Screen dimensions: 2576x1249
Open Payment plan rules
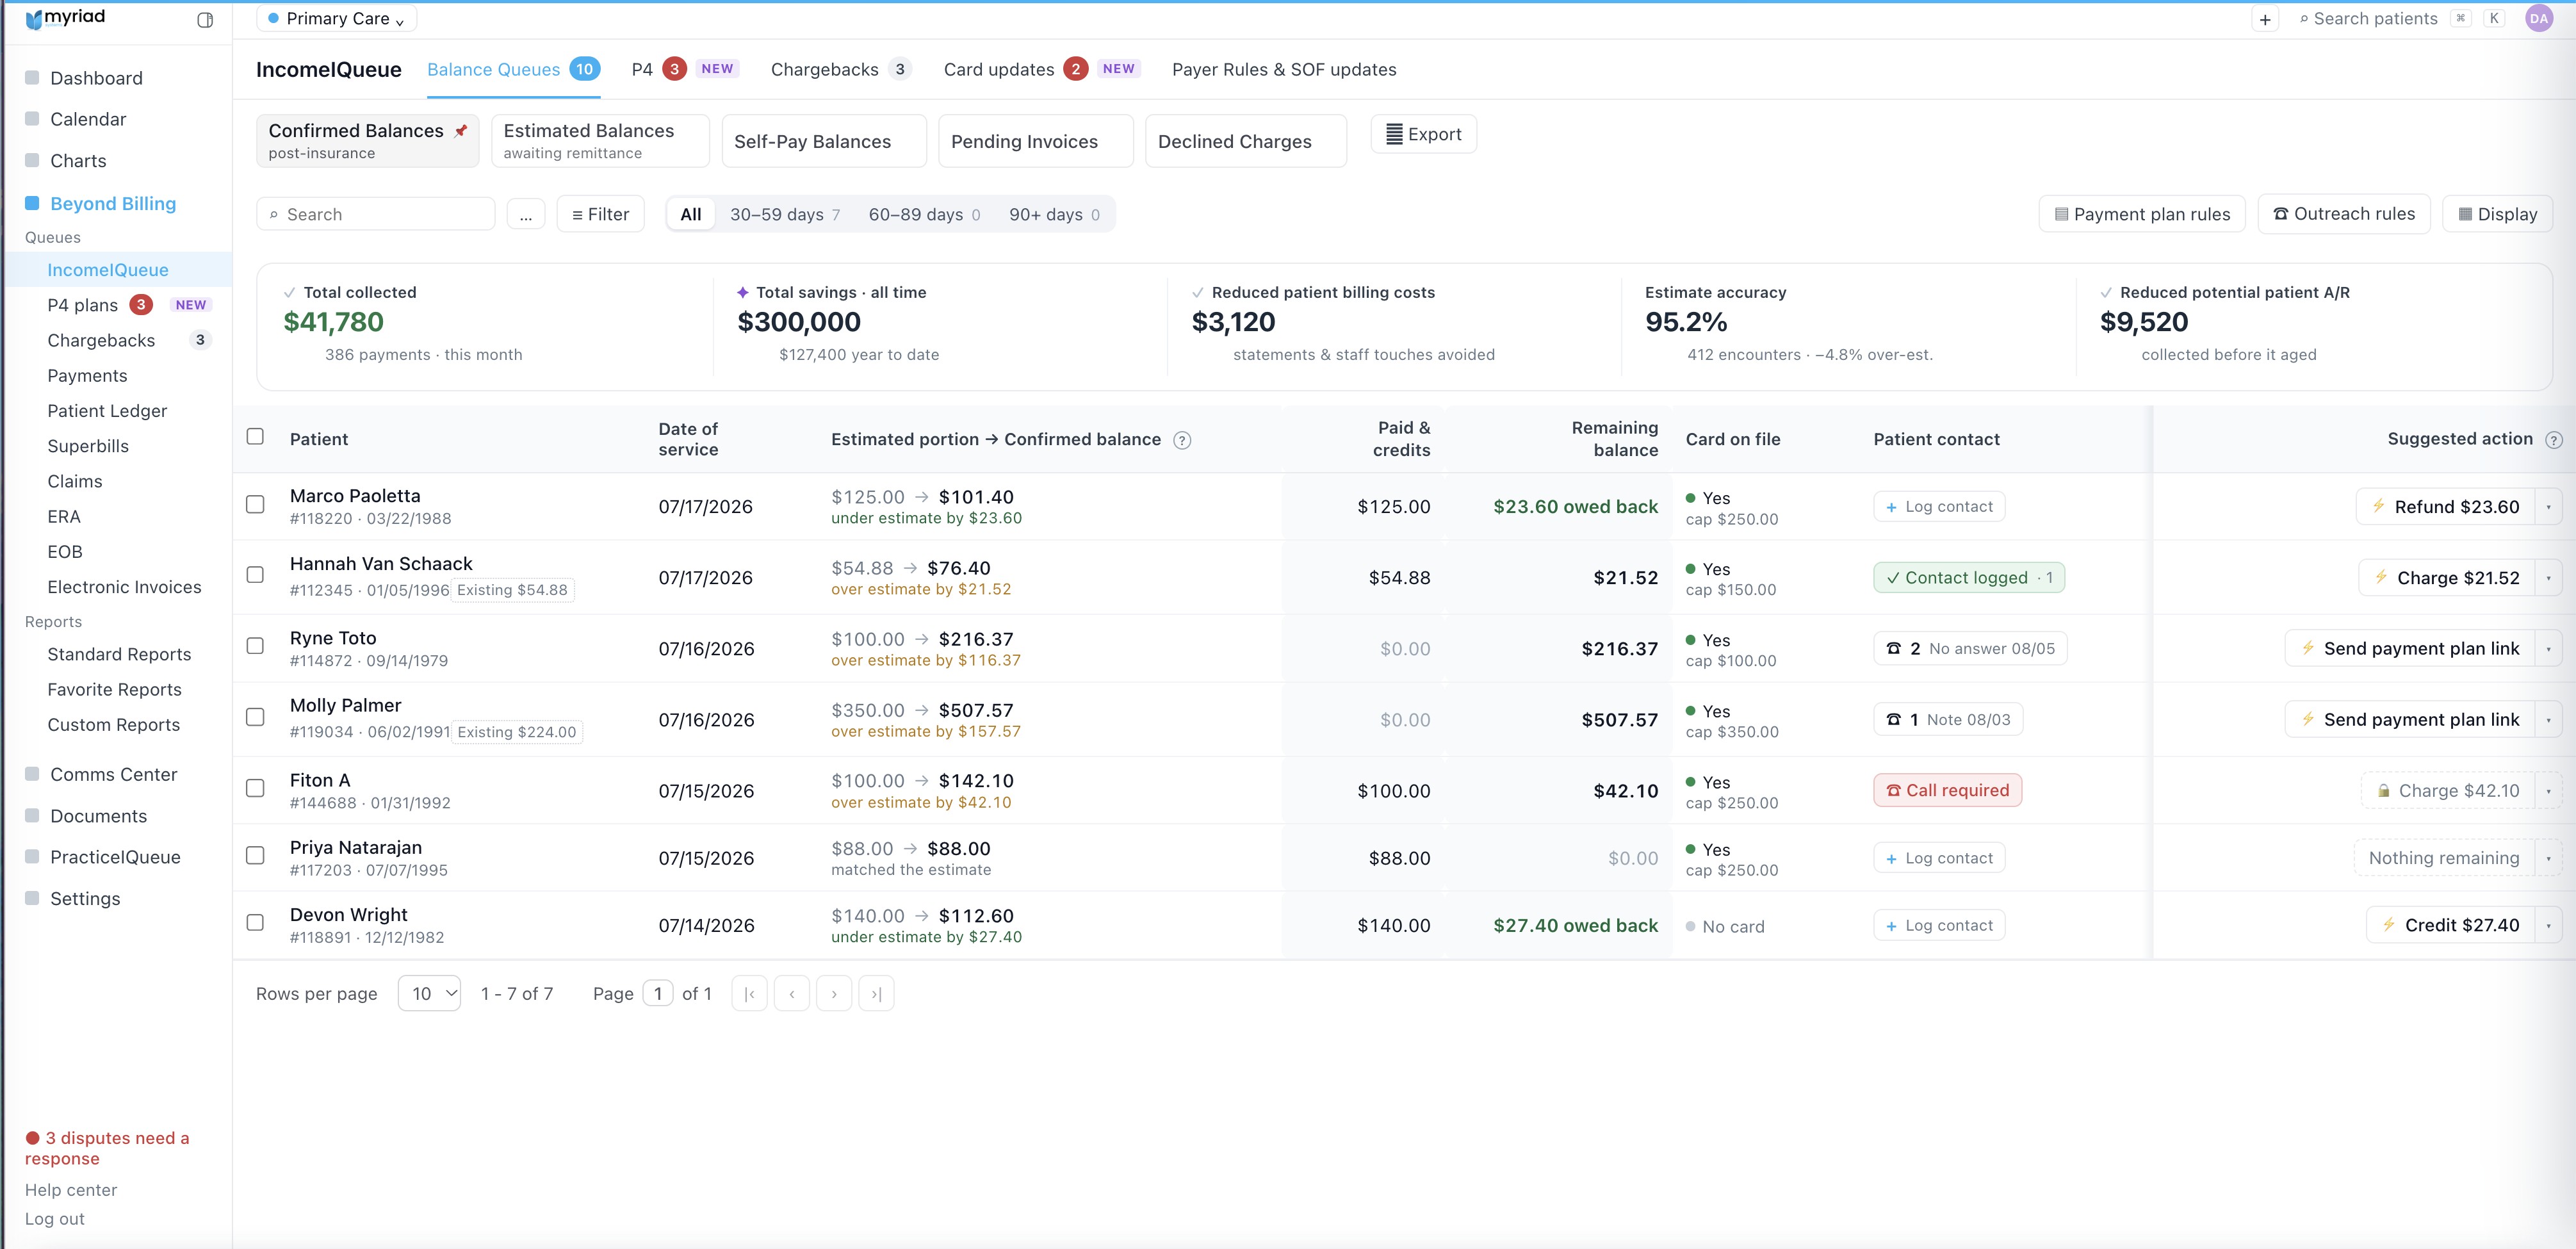pyautogui.click(x=2142, y=214)
